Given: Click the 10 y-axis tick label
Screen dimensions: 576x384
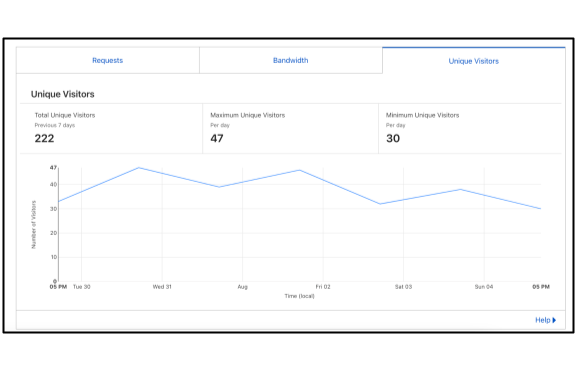Looking at the screenshot, I should (54, 257).
